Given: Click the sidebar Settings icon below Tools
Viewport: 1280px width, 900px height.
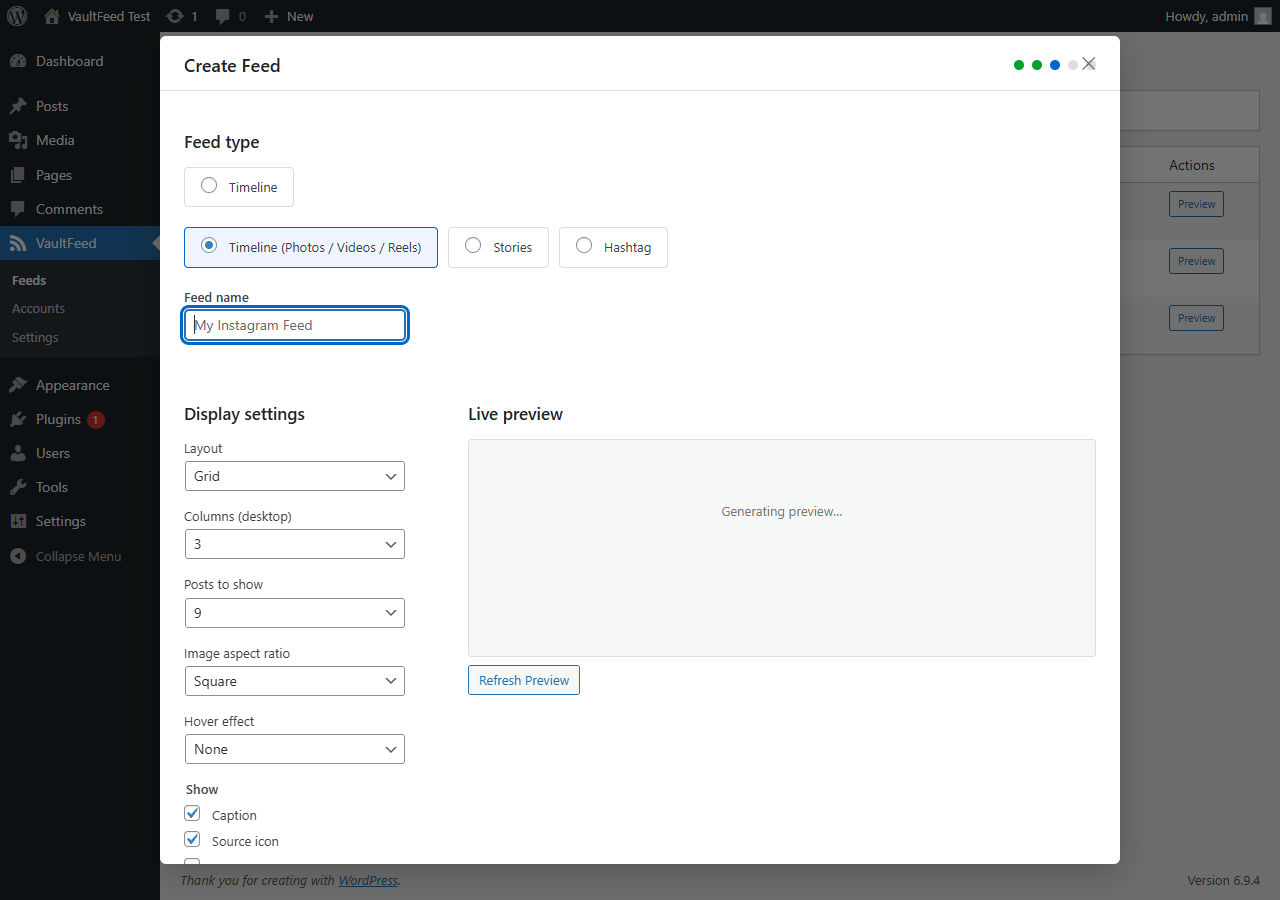Looking at the screenshot, I should (18, 521).
